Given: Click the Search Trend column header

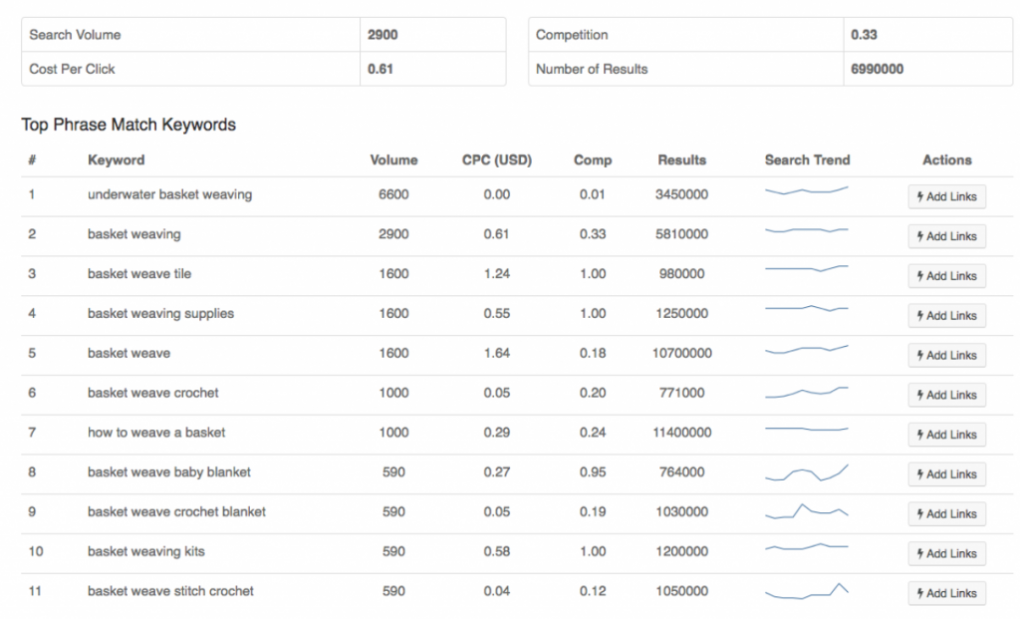Looking at the screenshot, I should [806, 160].
